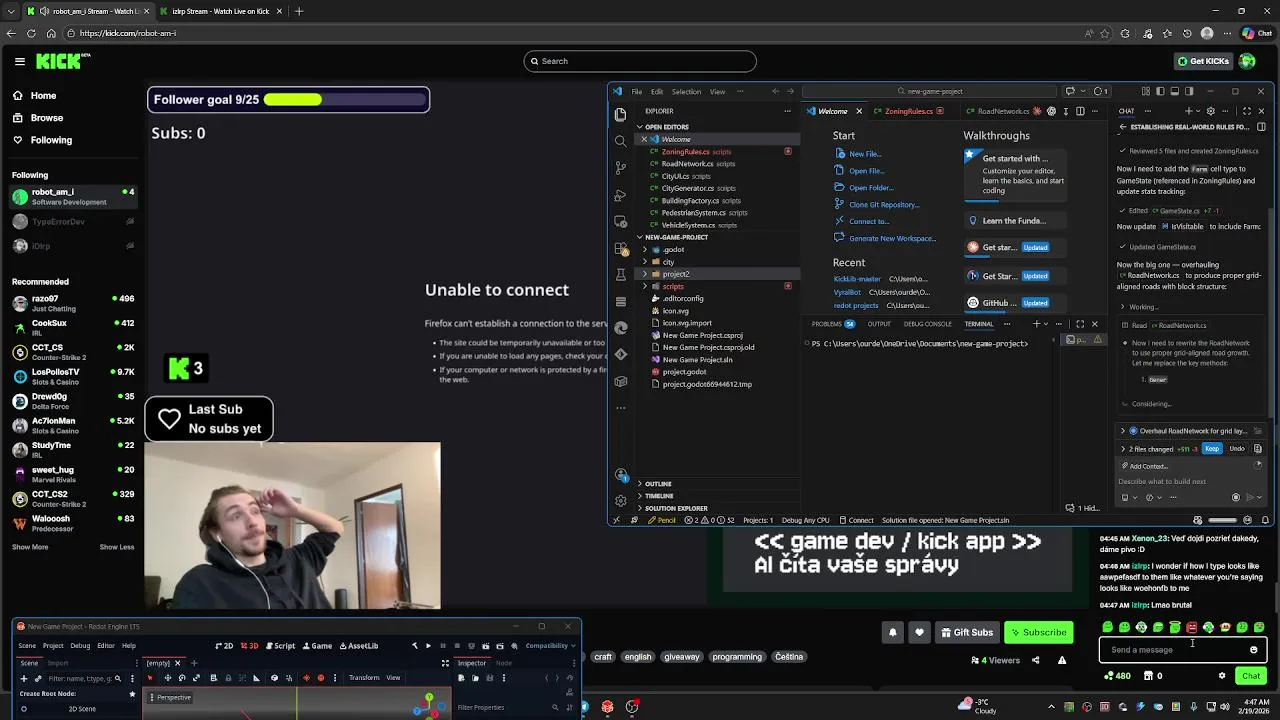This screenshot has height=720, width=1280.
Task: Open the Kick hamburger menu
Action: tap(19, 61)
